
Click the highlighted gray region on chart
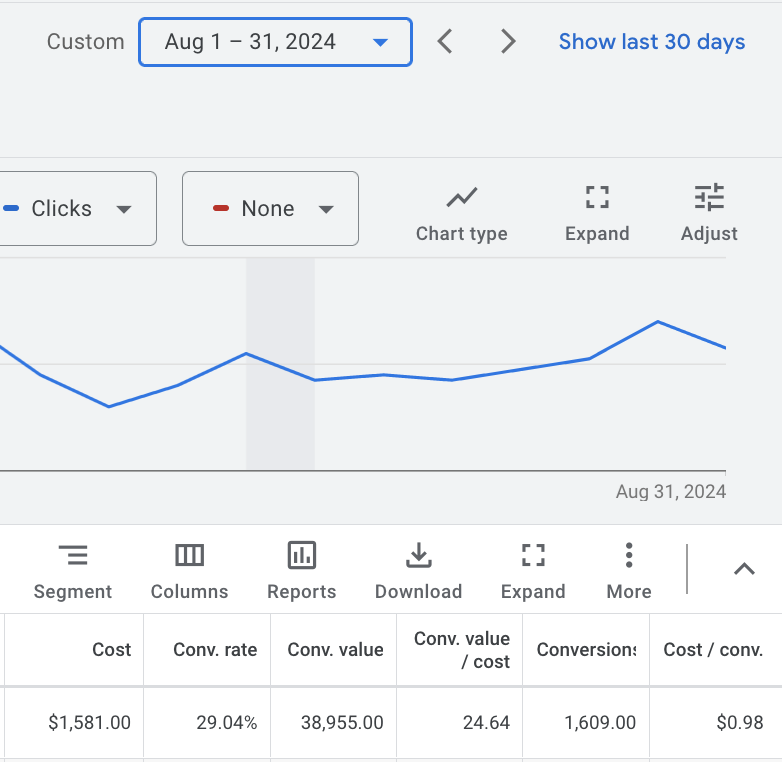280,420
